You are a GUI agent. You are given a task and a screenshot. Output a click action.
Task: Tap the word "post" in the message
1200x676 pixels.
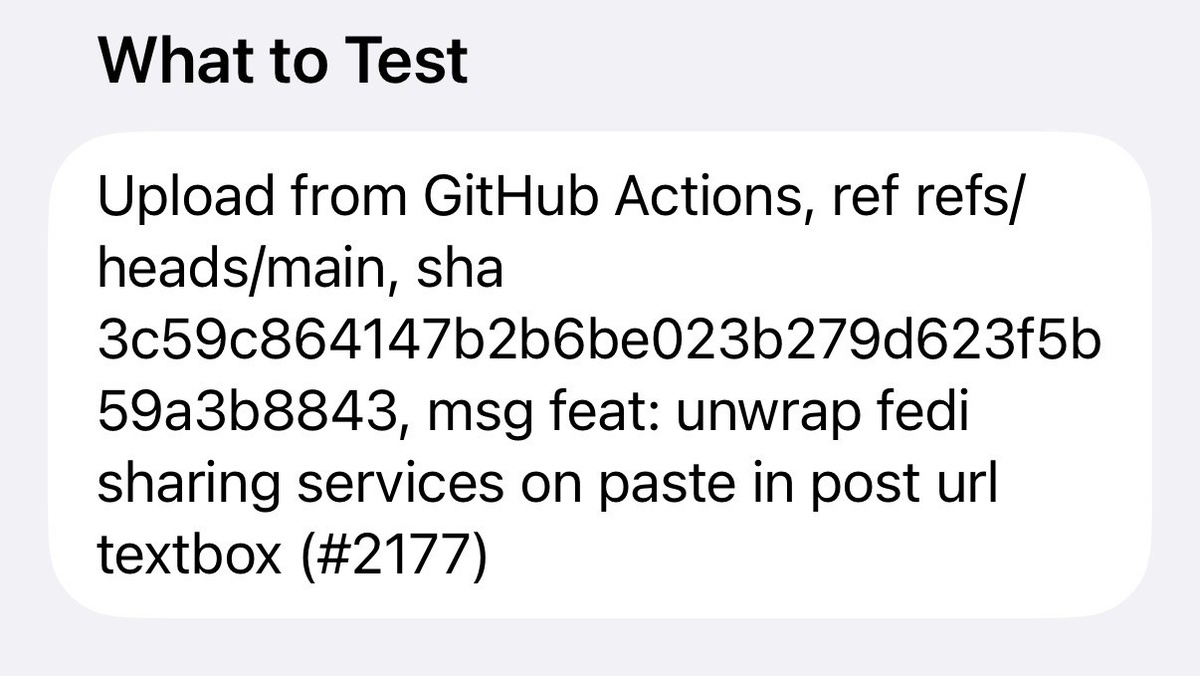pos(866,484)
